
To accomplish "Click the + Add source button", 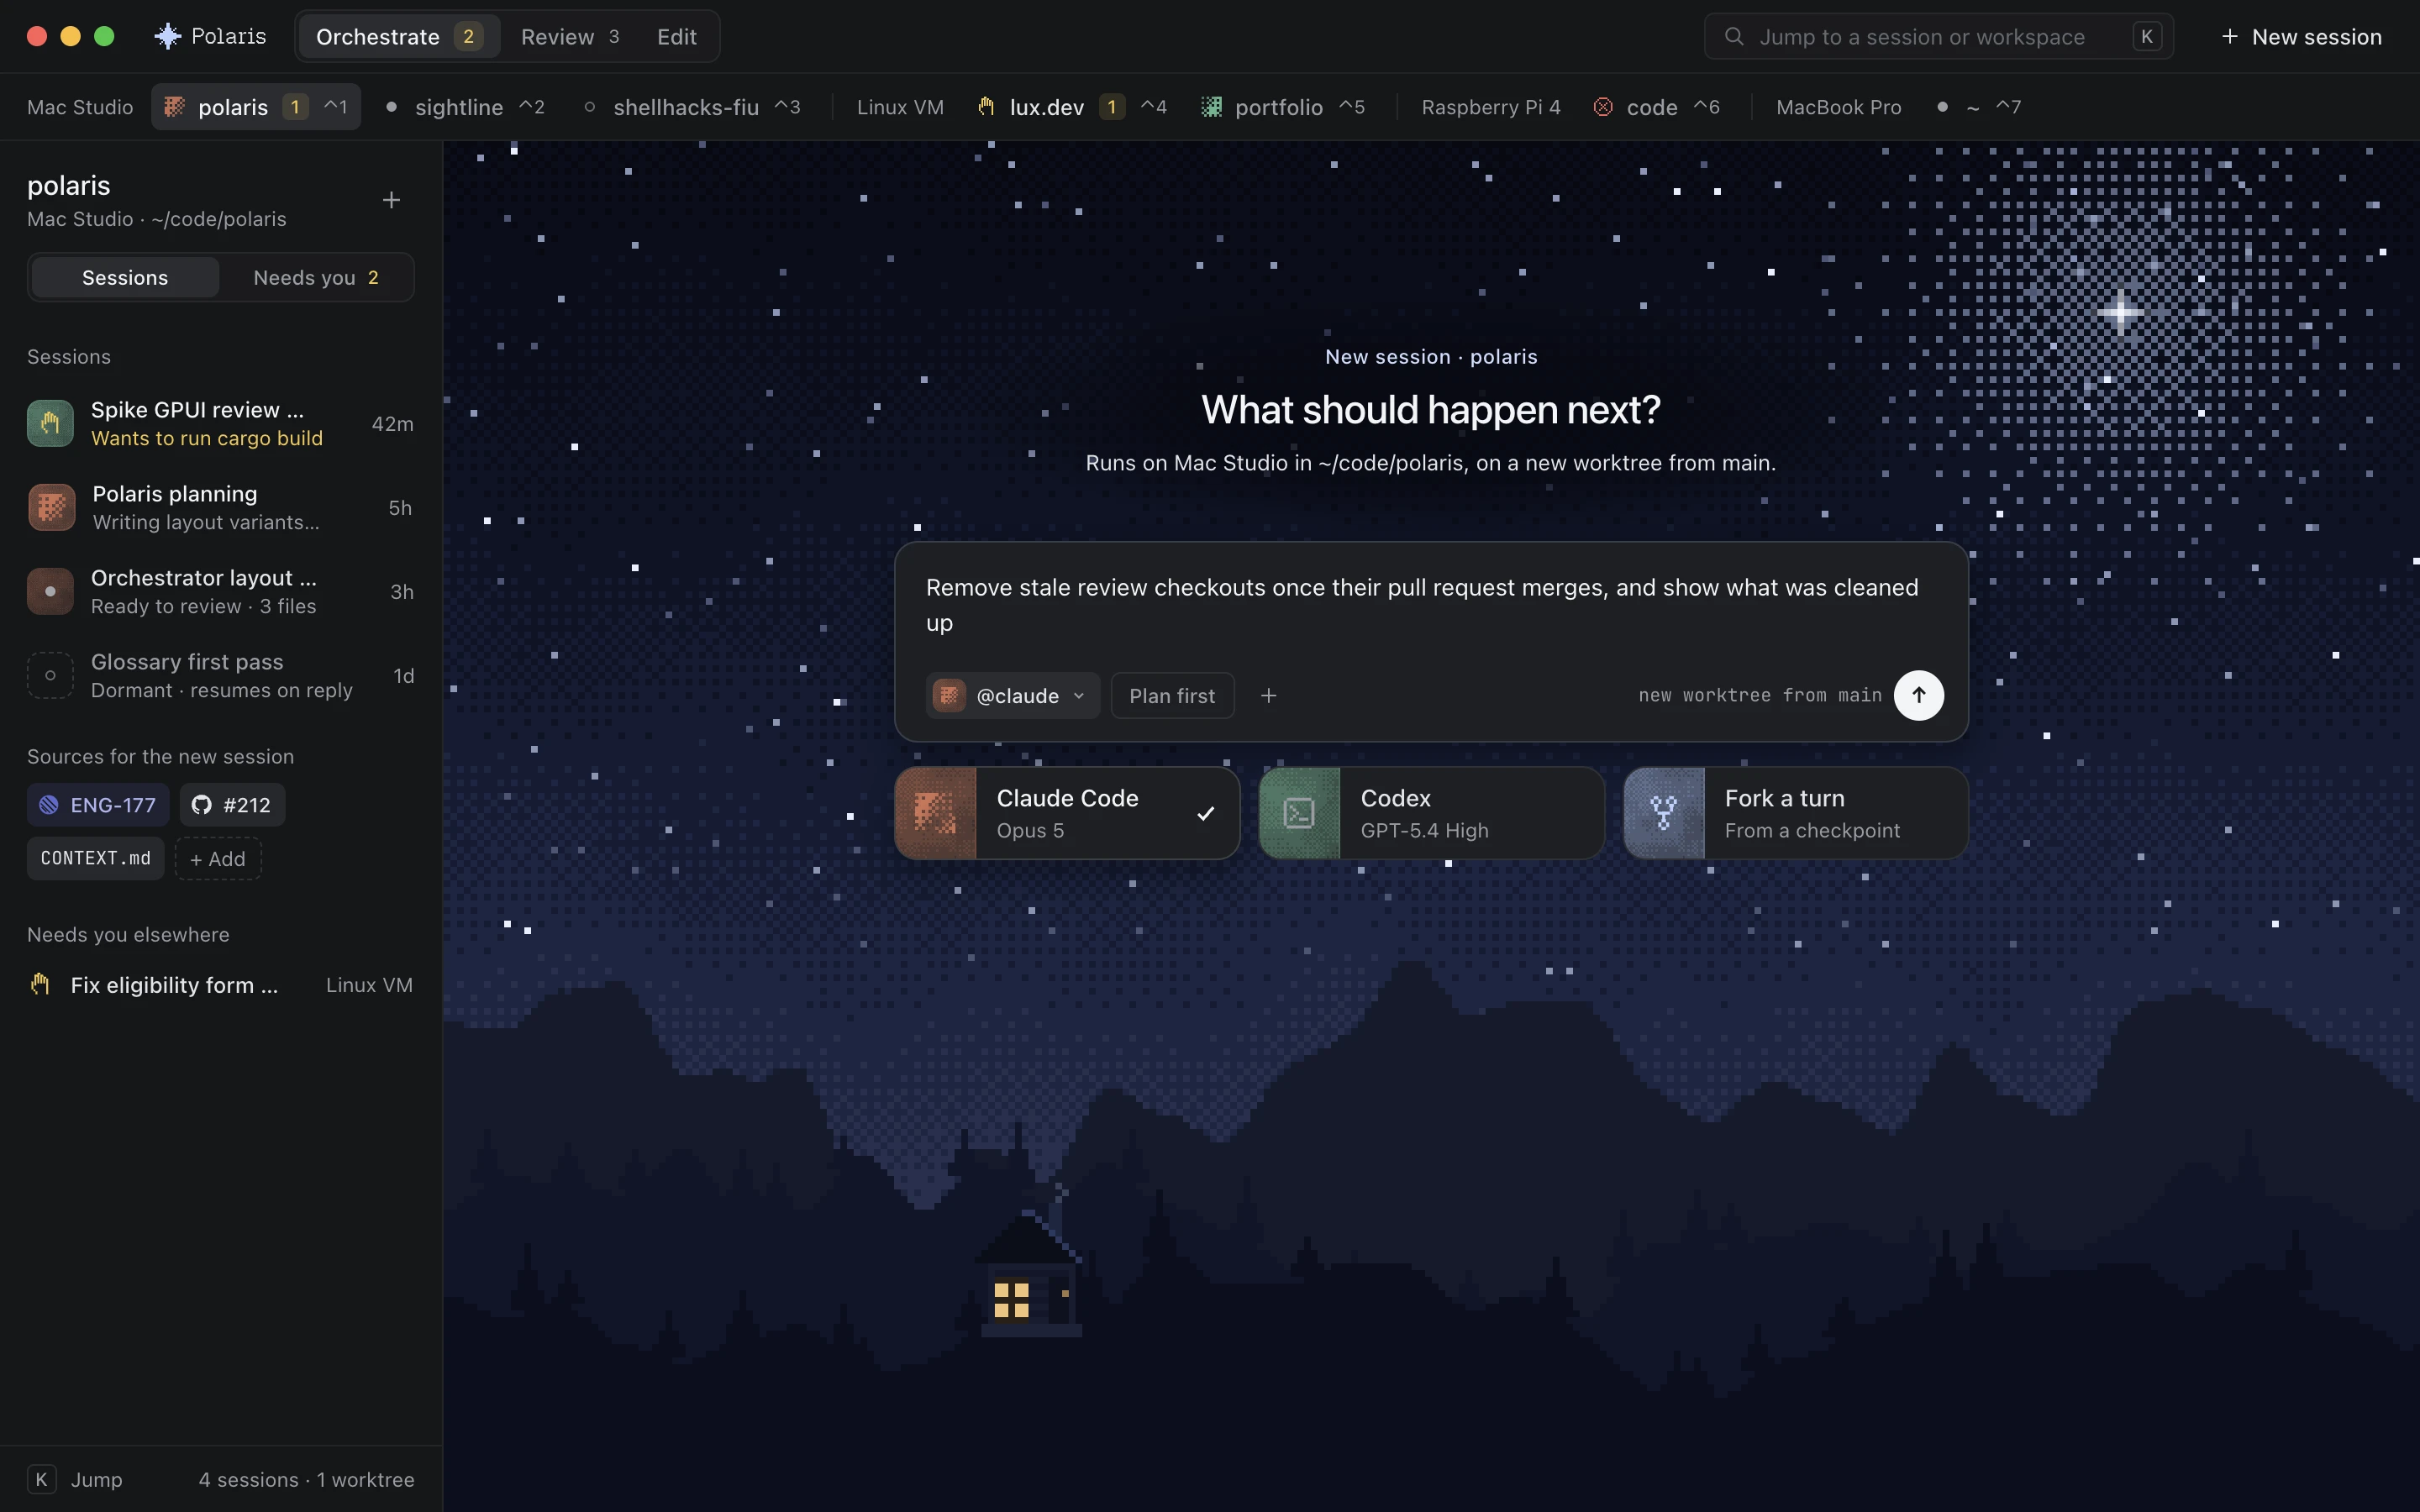I will [218, 858].
